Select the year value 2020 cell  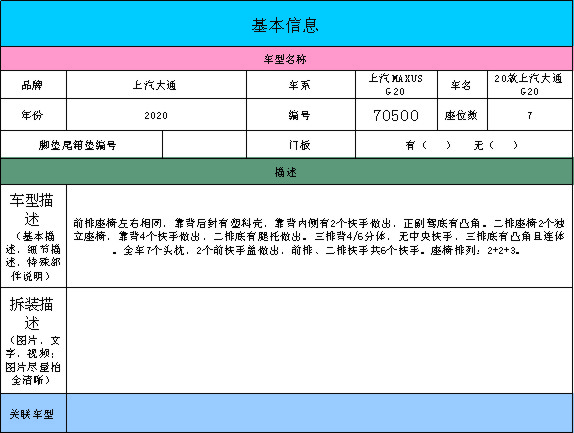[x=156, y=115]
